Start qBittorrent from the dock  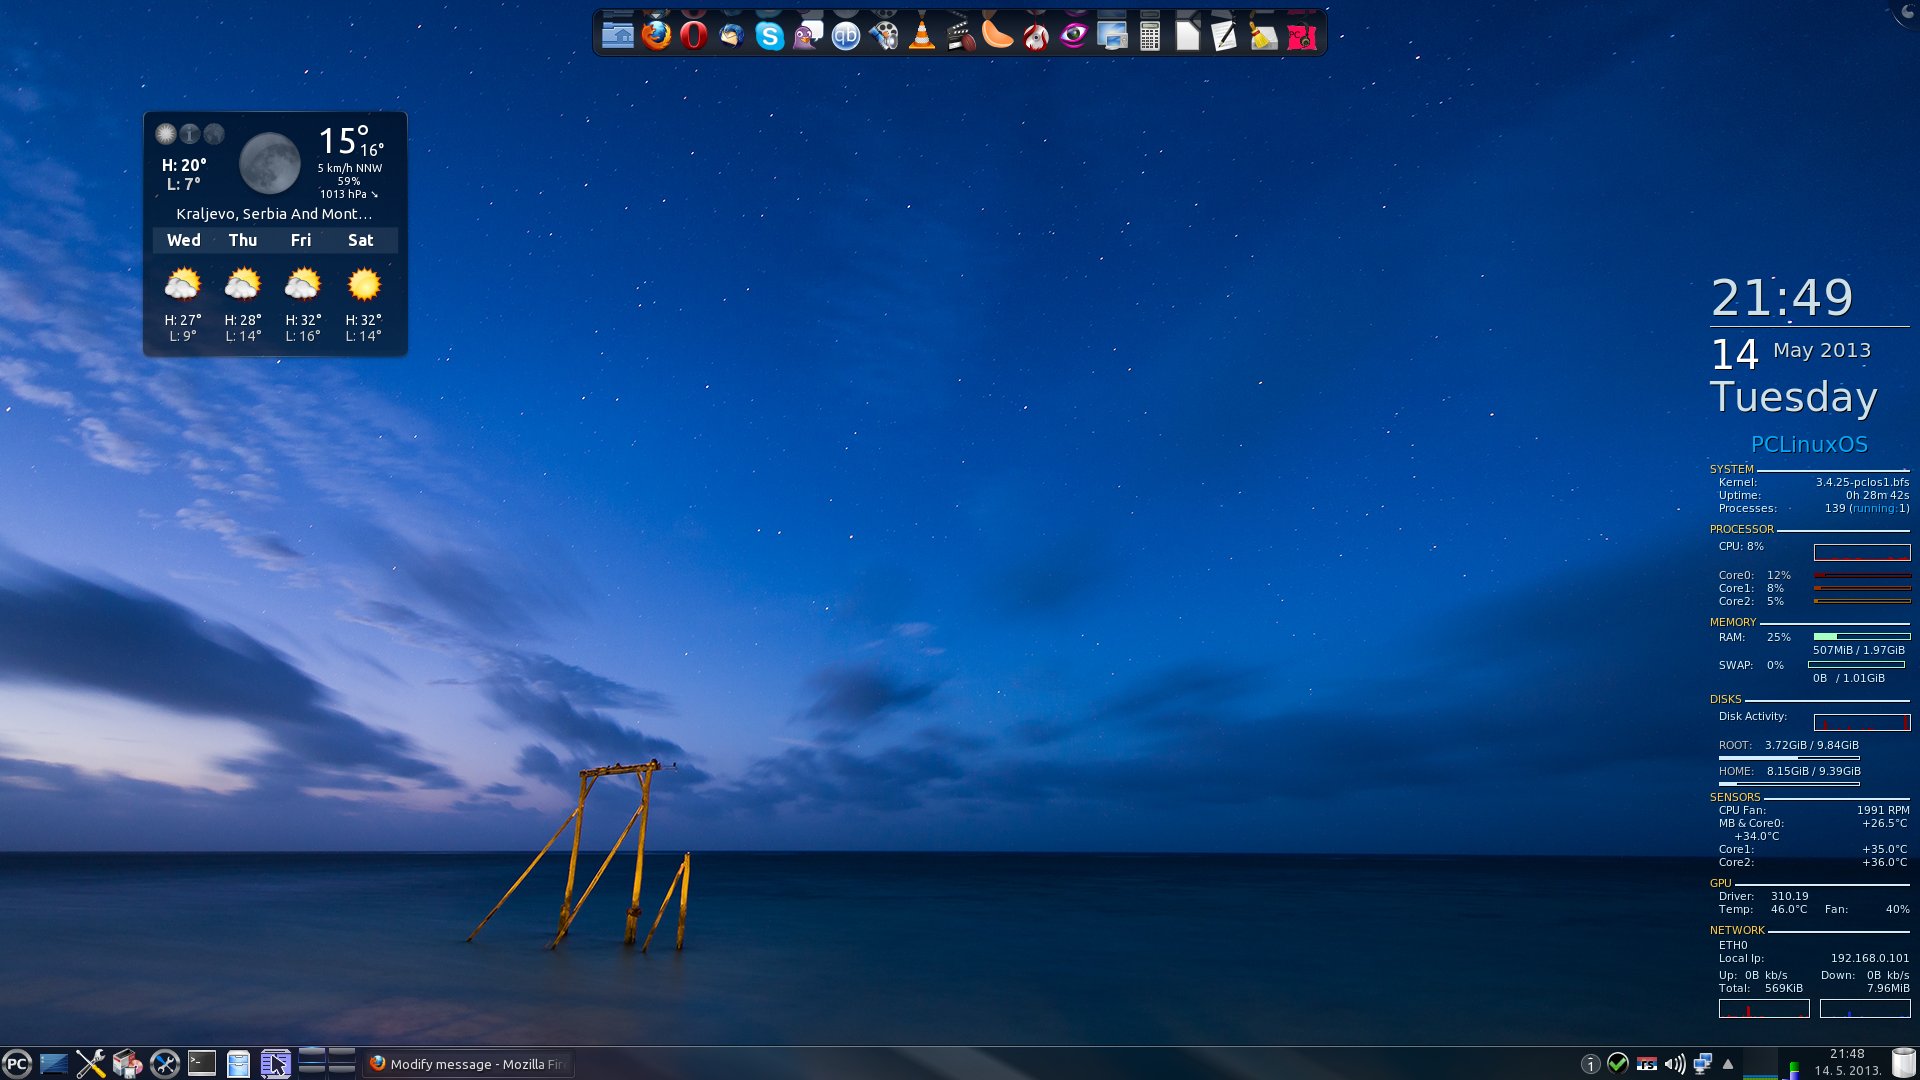point(846,37)
